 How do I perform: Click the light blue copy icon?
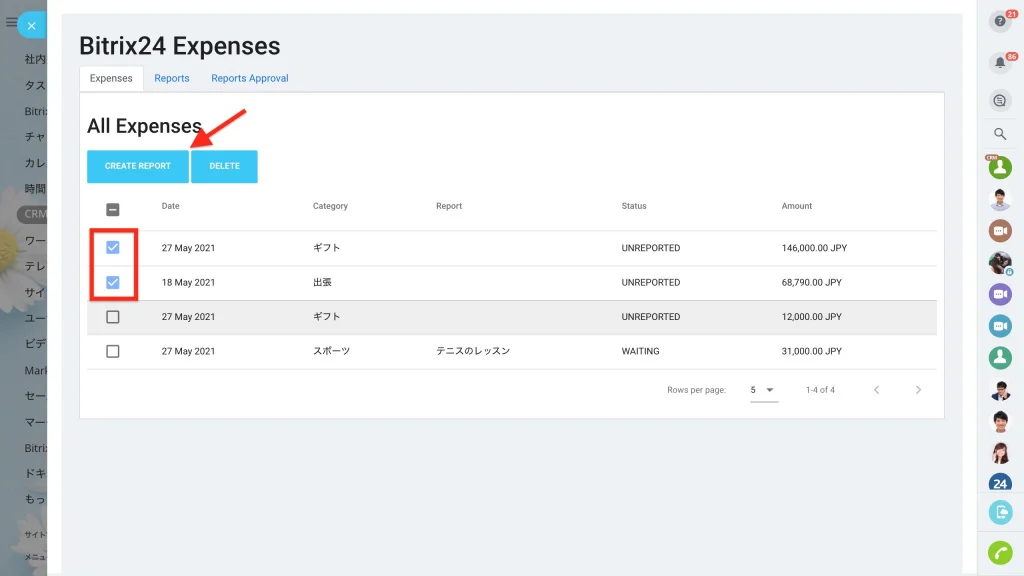[x=1000, y=512]
